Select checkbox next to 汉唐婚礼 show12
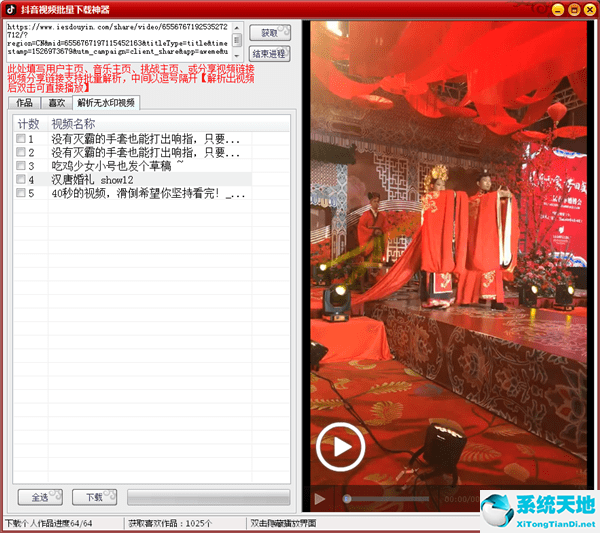Screen dimensions: 600x533 tap(21, 180)
